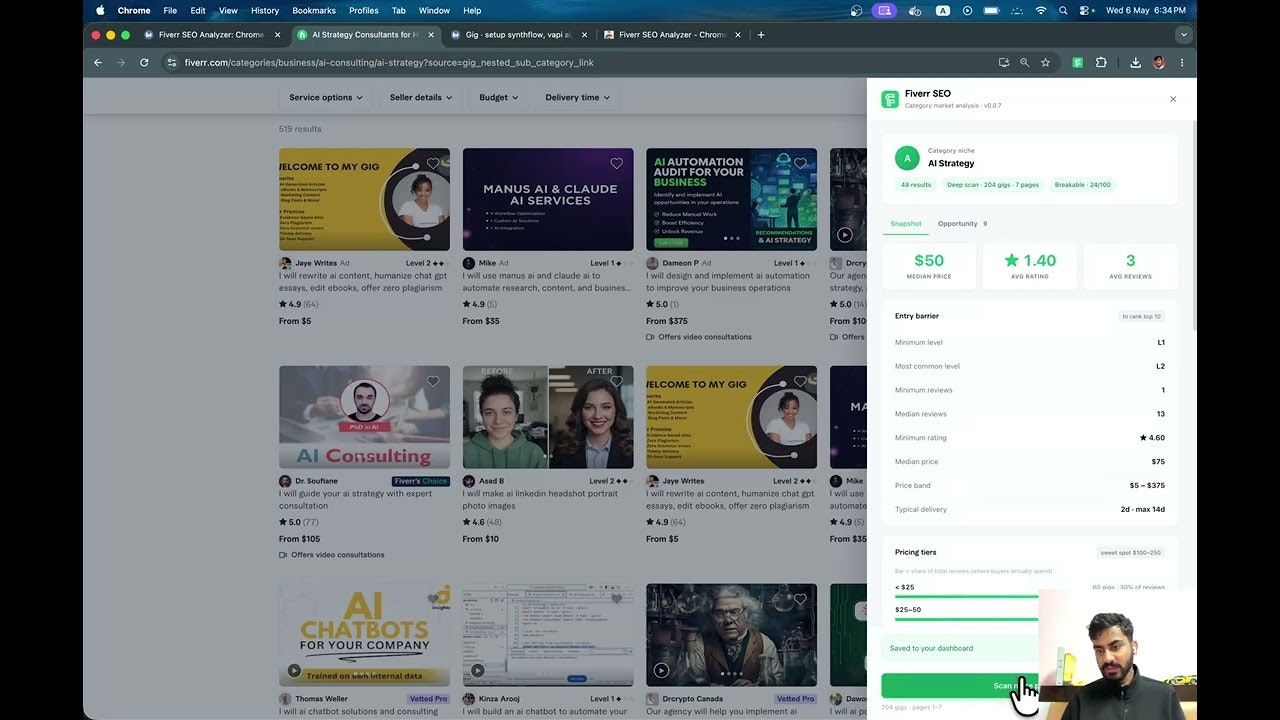The image size is (1280, 720).
Task: Favorite the Mike Manus AI gig heart
Action: coord(616,163)
